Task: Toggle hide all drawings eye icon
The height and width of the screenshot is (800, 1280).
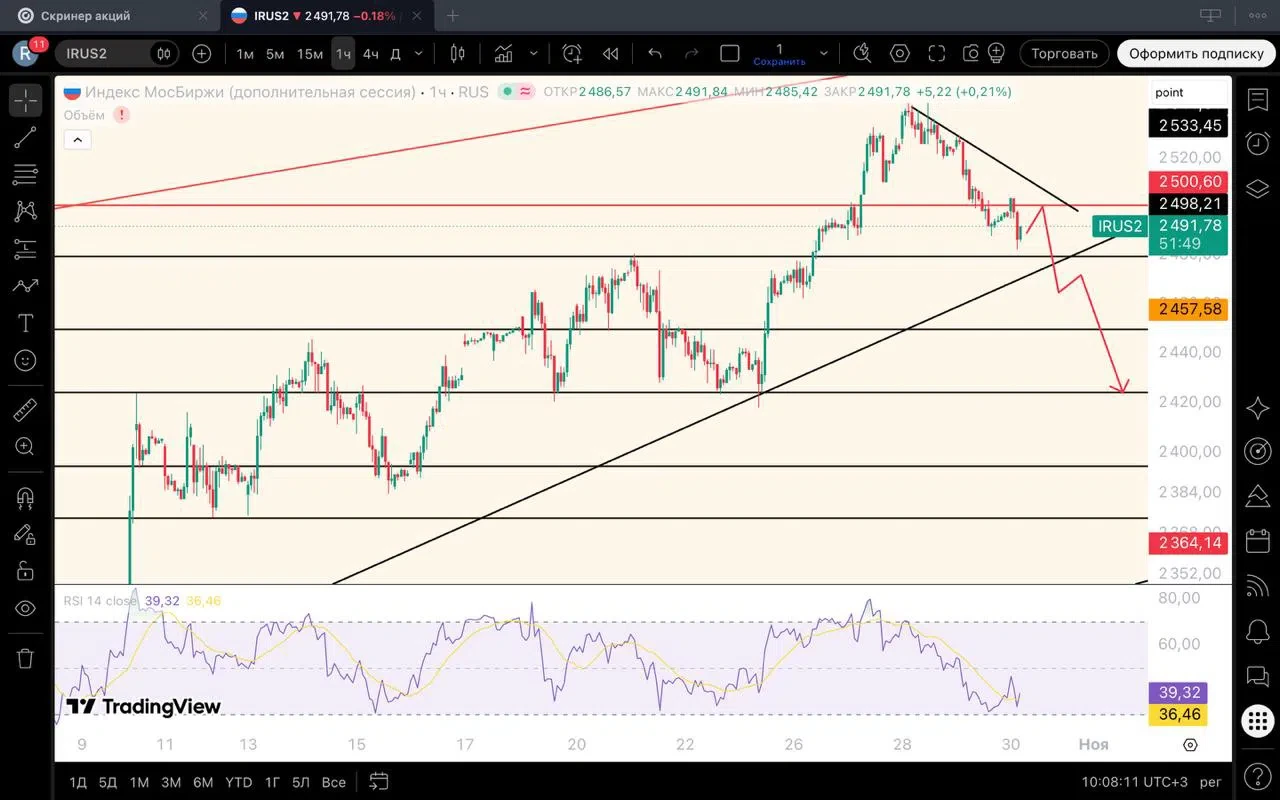Action: 25,608
